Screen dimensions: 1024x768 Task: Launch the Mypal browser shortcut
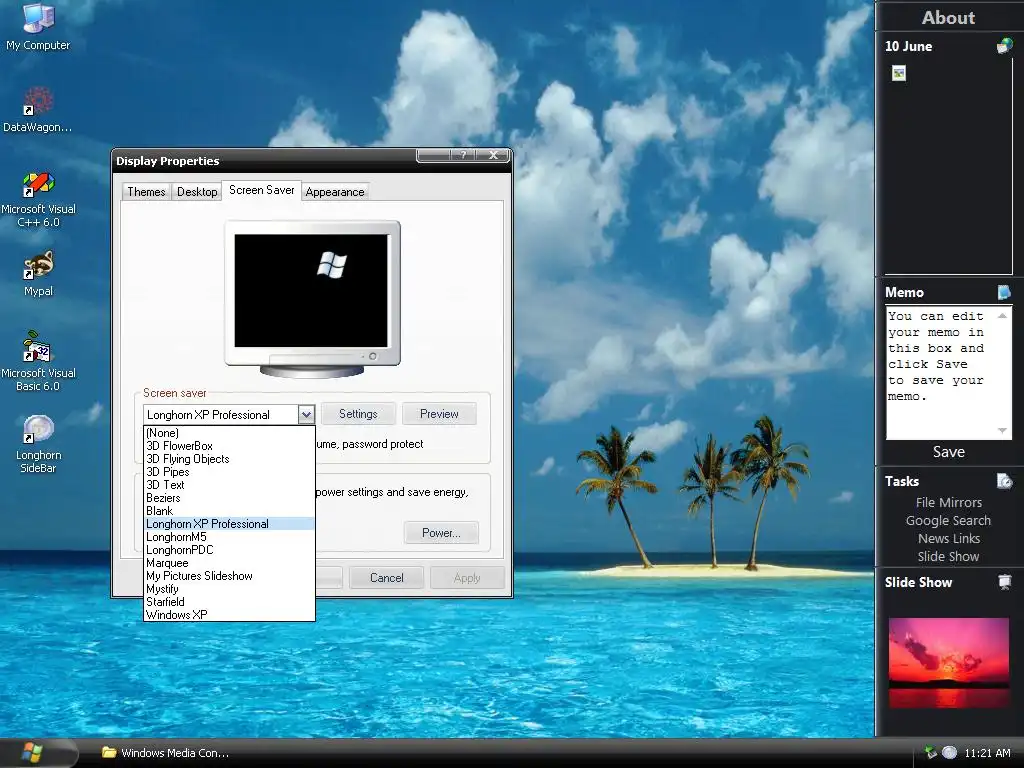(38, 274)
